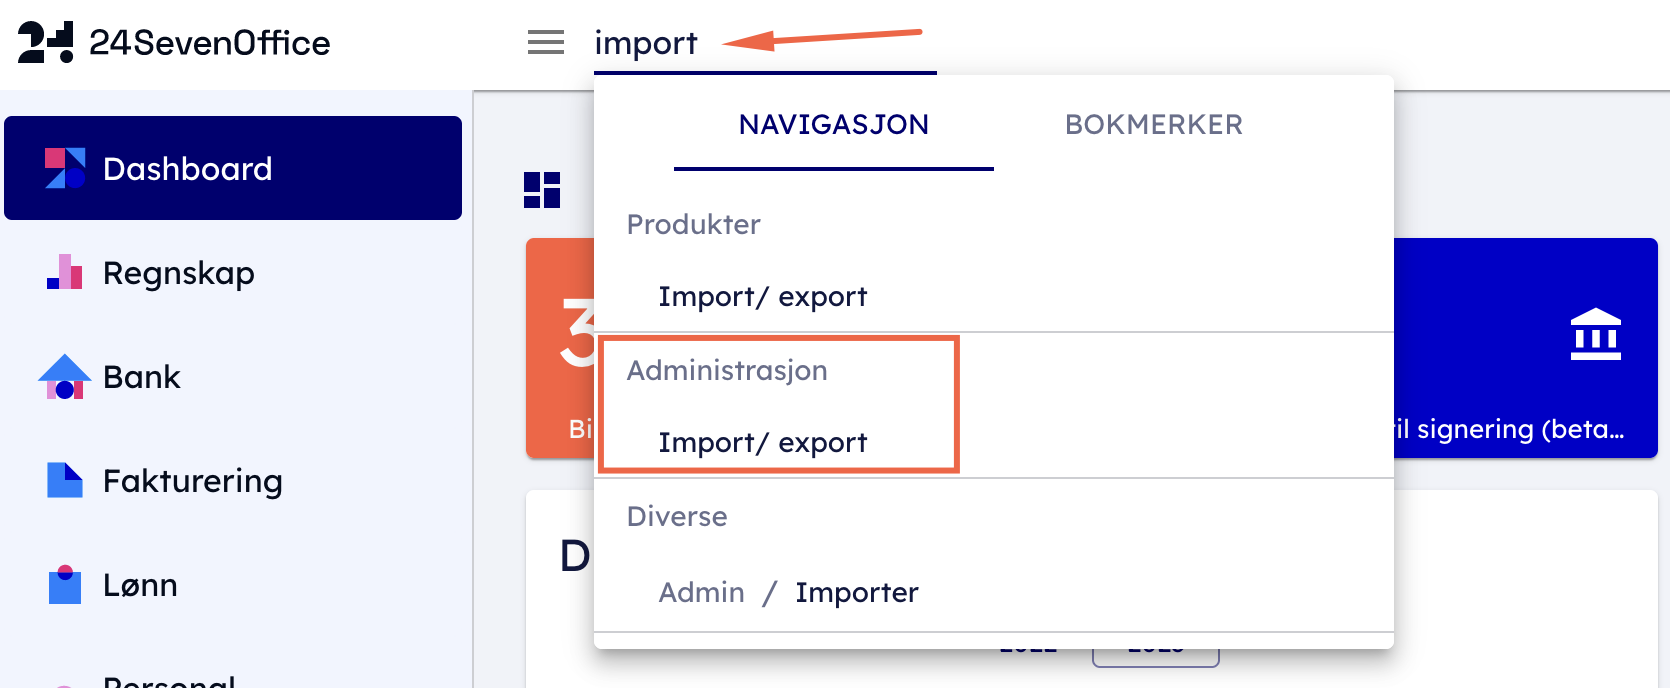Click the dashboard grid layout icon

click(x=542, y=190)
